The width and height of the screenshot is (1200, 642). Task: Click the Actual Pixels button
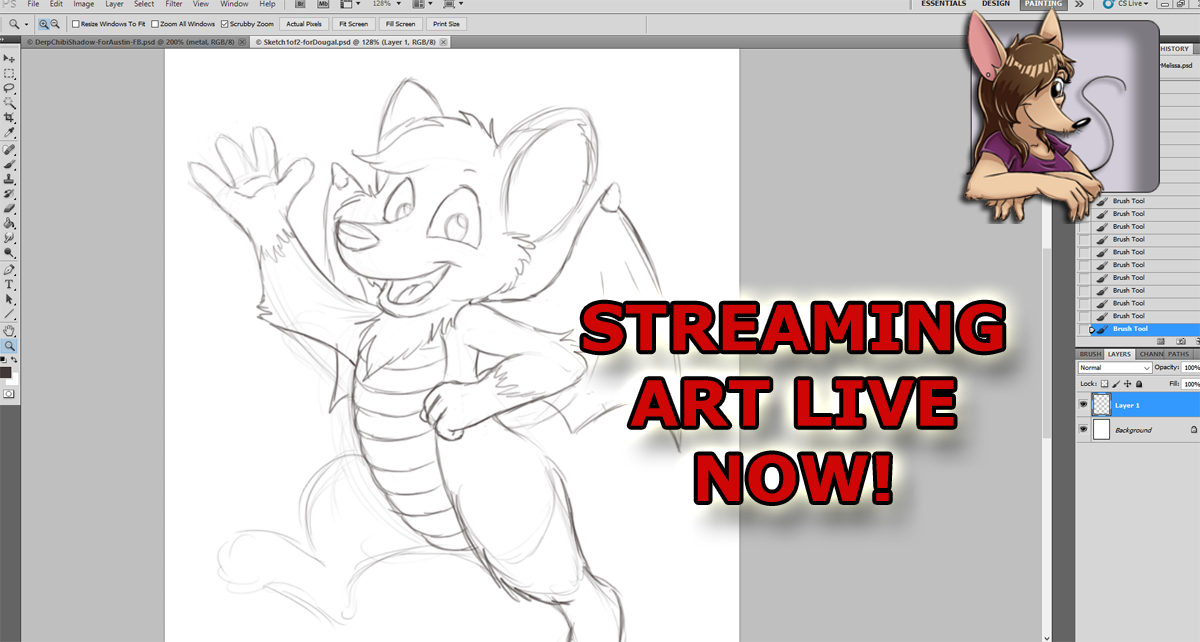click(303, 23)
